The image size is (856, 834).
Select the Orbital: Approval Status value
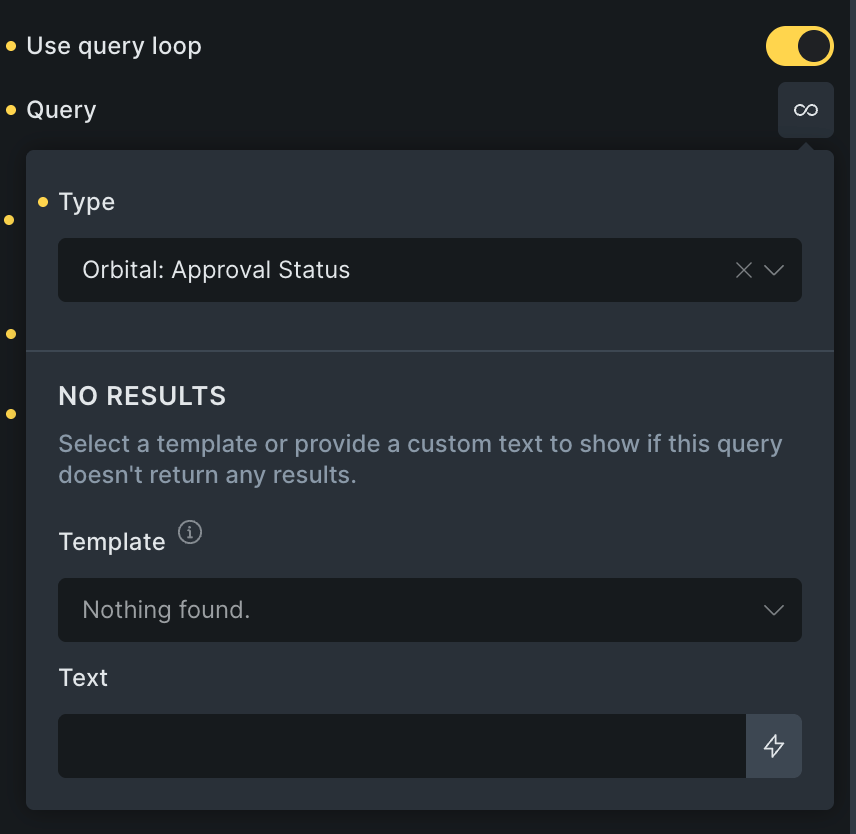216,270
